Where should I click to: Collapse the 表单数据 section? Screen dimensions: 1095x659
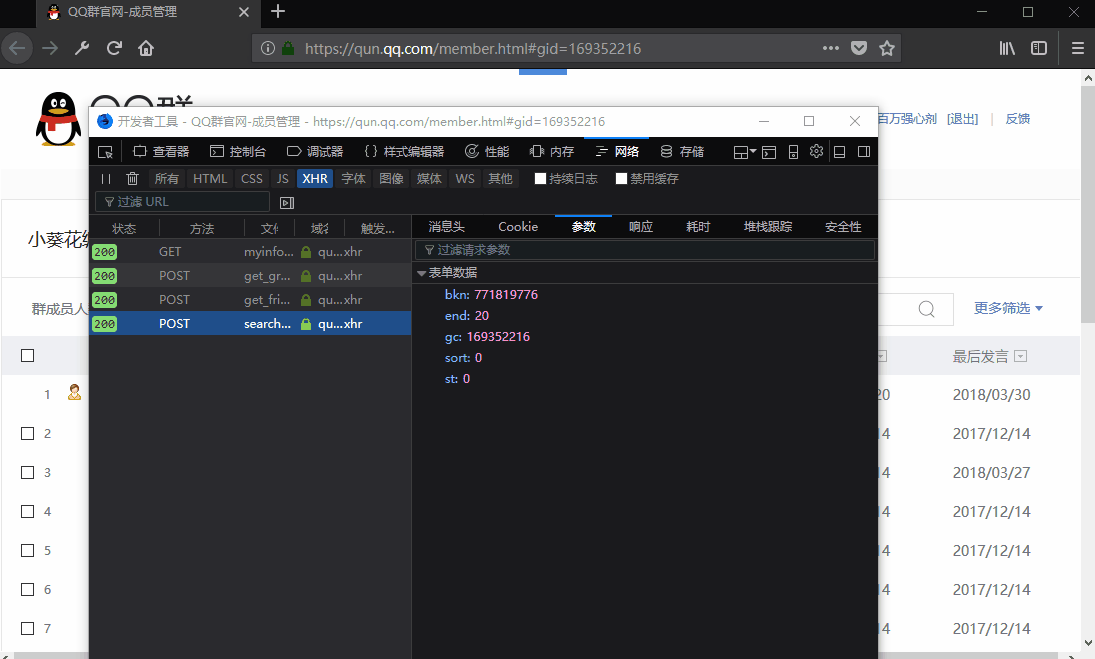point(422,273)
